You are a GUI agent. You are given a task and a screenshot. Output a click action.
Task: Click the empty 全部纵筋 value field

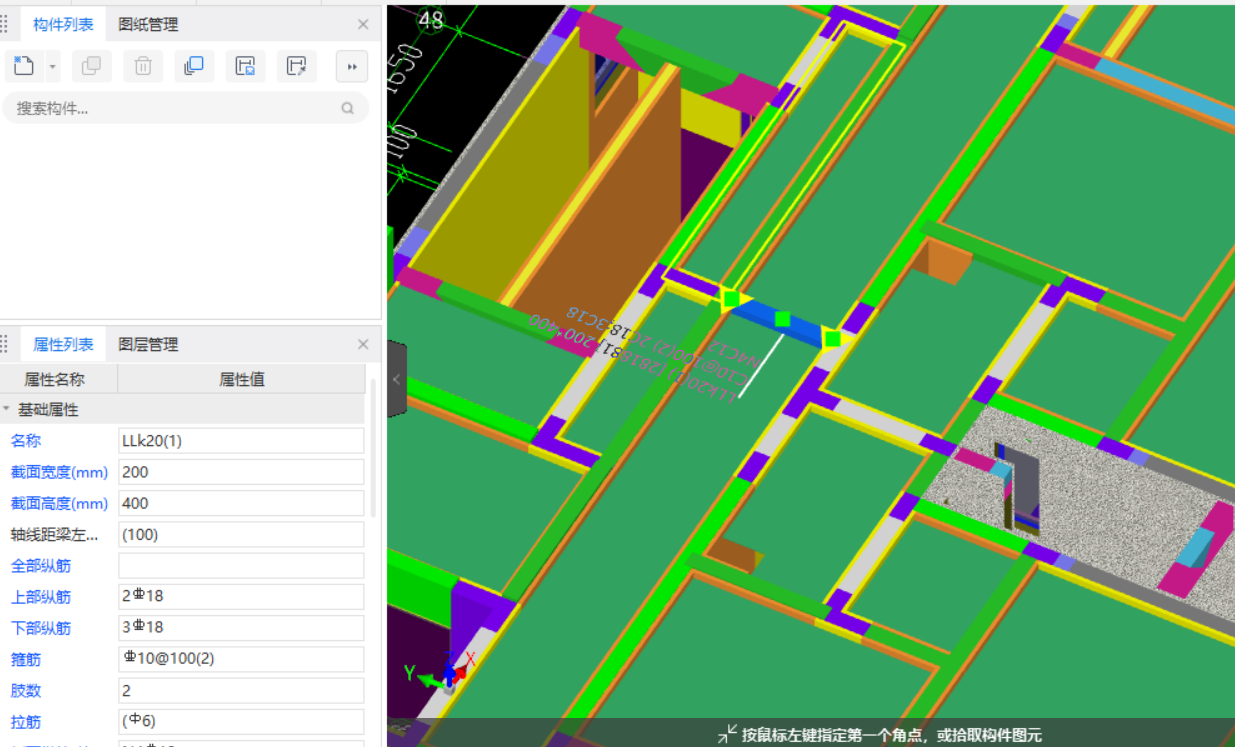coord(241,566)
